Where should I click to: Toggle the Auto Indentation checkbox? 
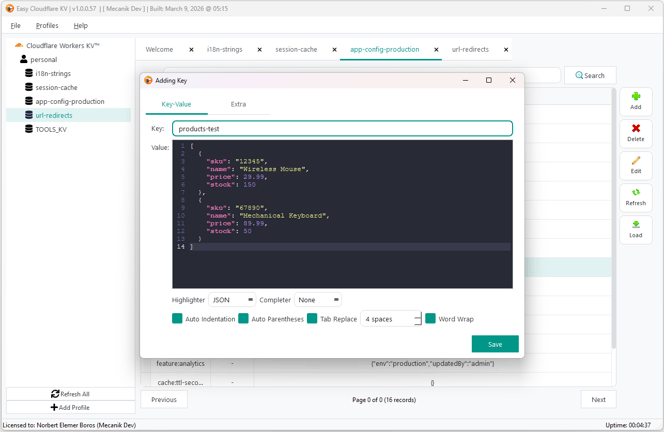(x=177, y=318)
